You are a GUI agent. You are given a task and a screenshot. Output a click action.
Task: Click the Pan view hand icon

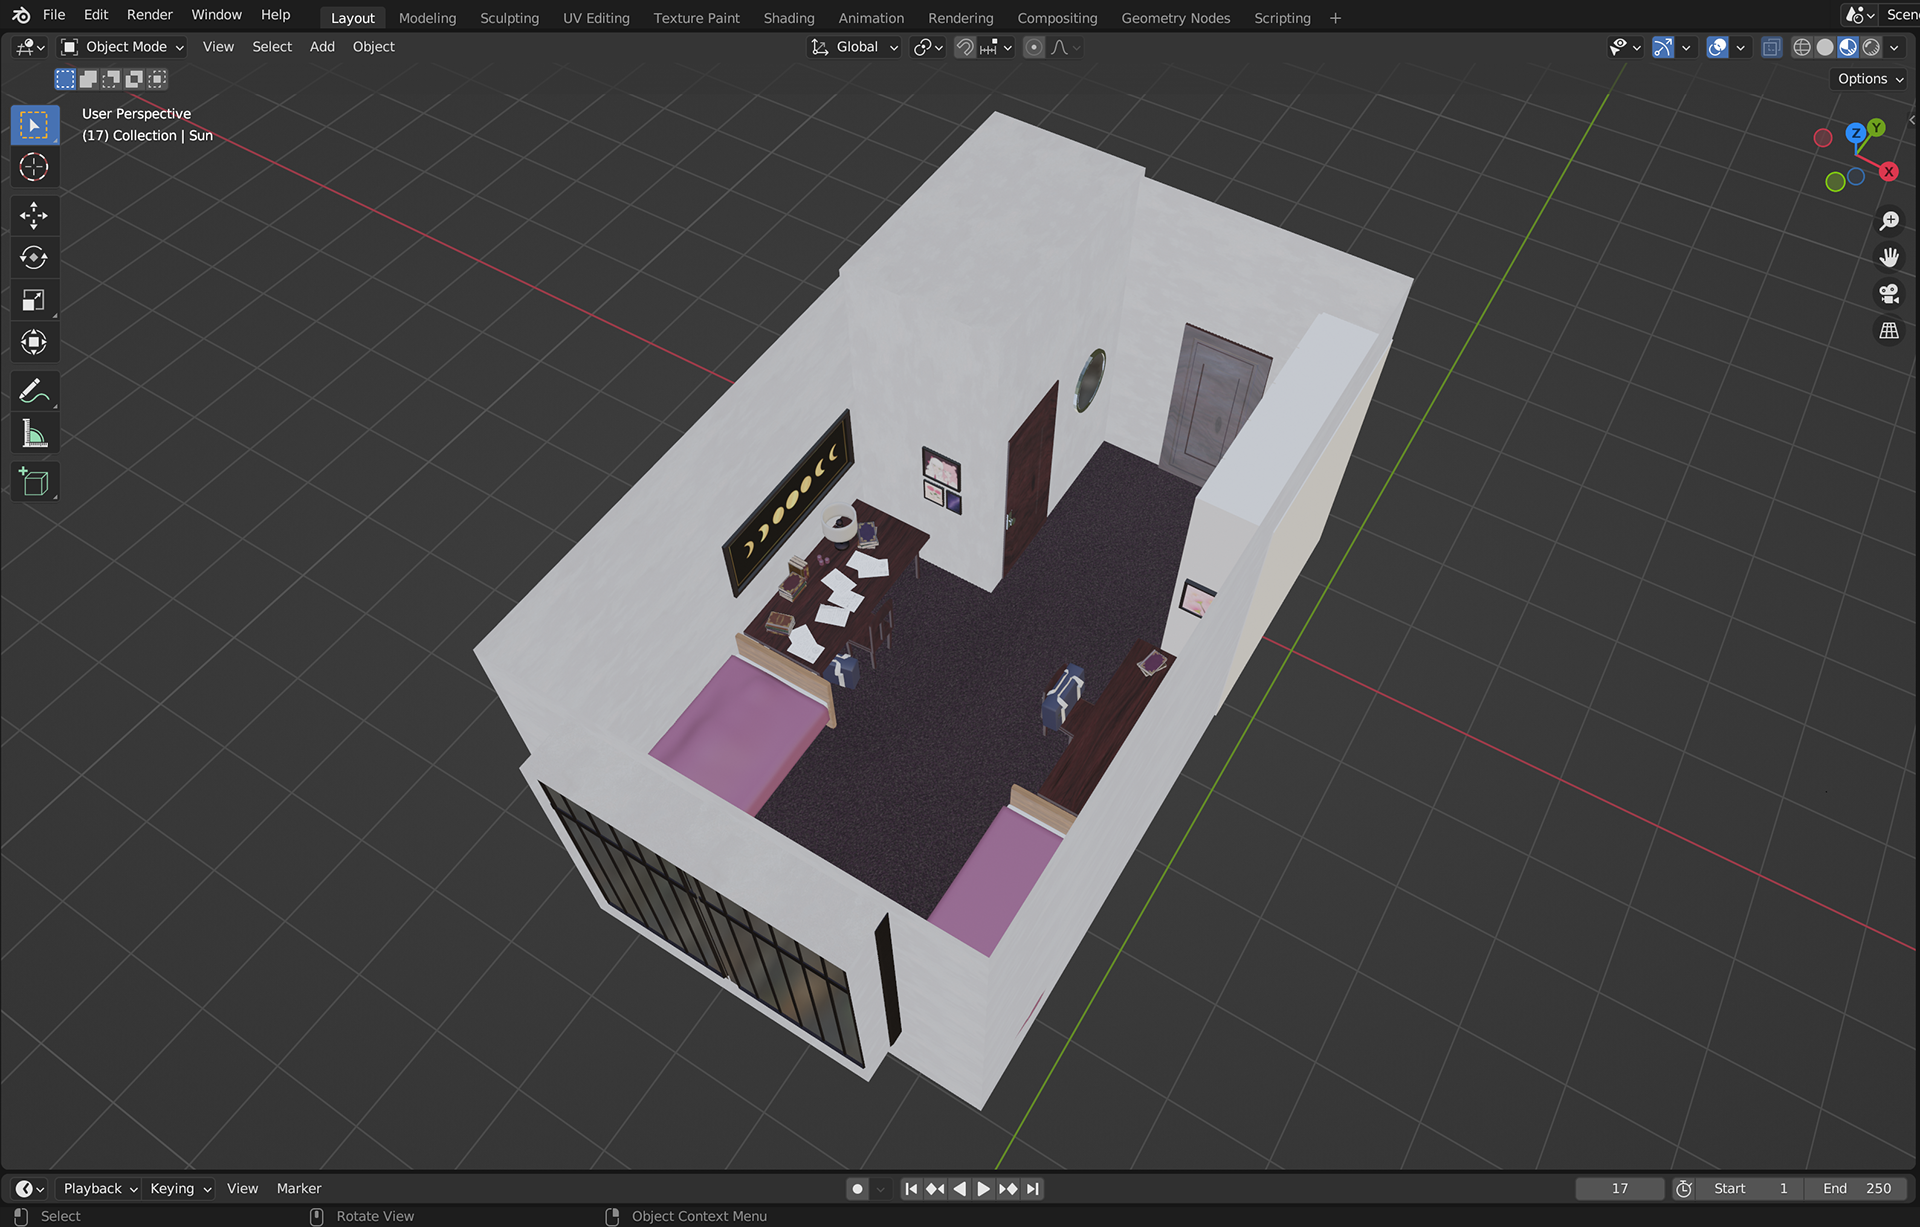pos(1889,257)
